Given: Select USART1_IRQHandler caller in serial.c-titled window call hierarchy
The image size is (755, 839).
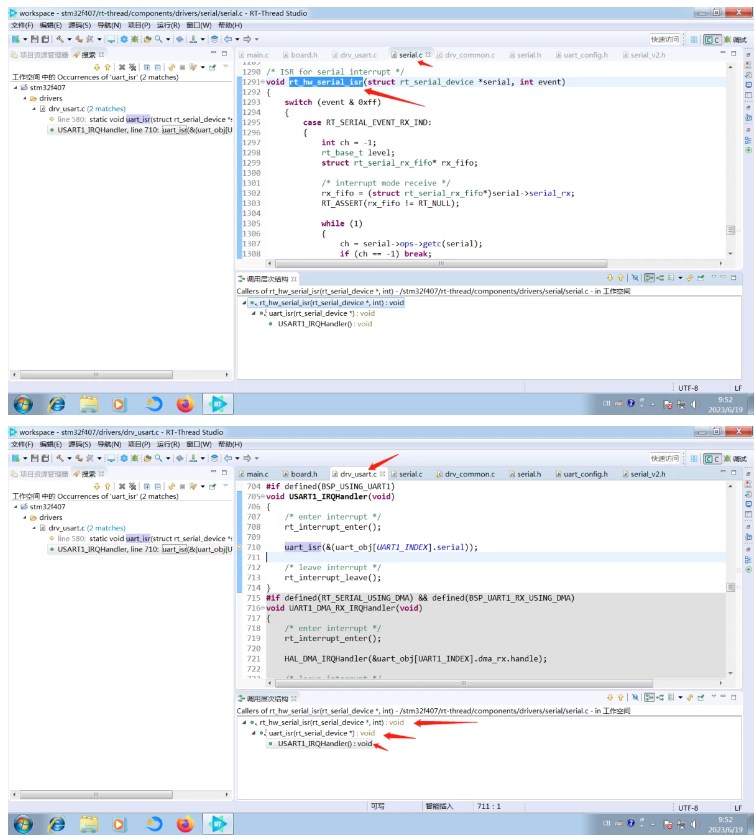Looking at the screenshot, I should (x=320, y=324).
